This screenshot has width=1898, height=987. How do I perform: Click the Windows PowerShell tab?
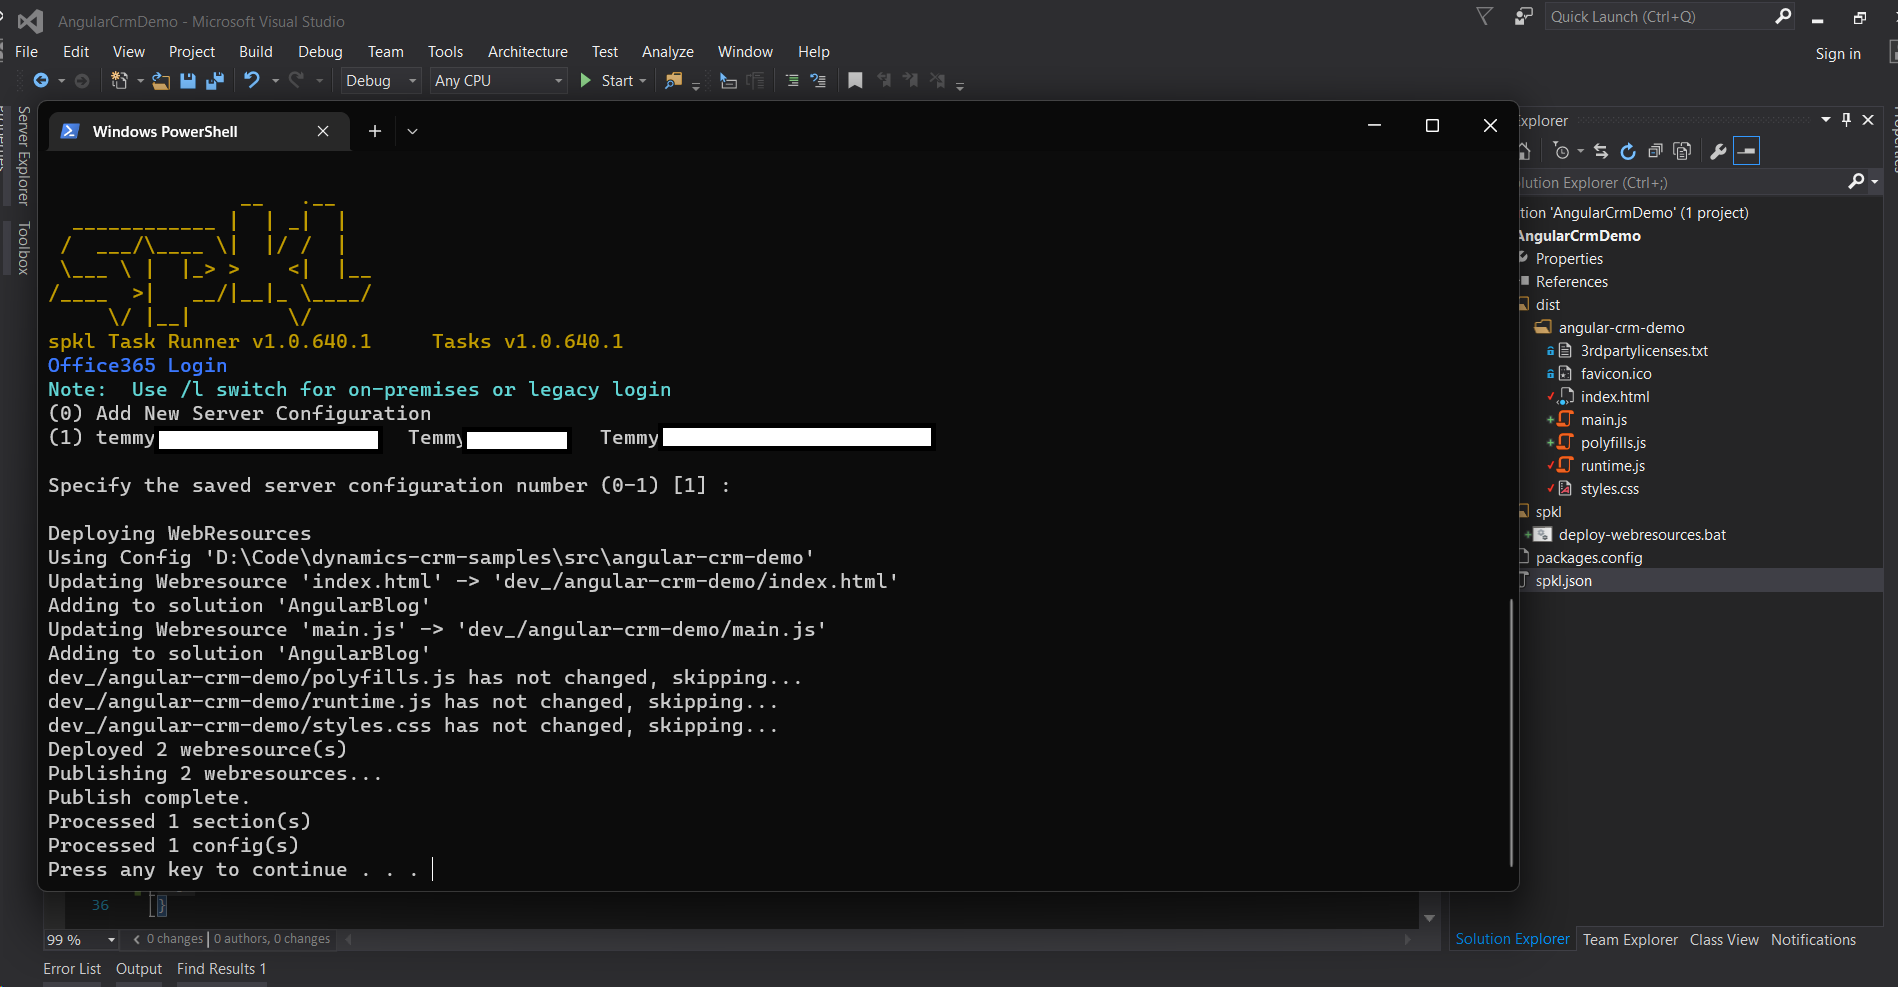pos(199,131)
